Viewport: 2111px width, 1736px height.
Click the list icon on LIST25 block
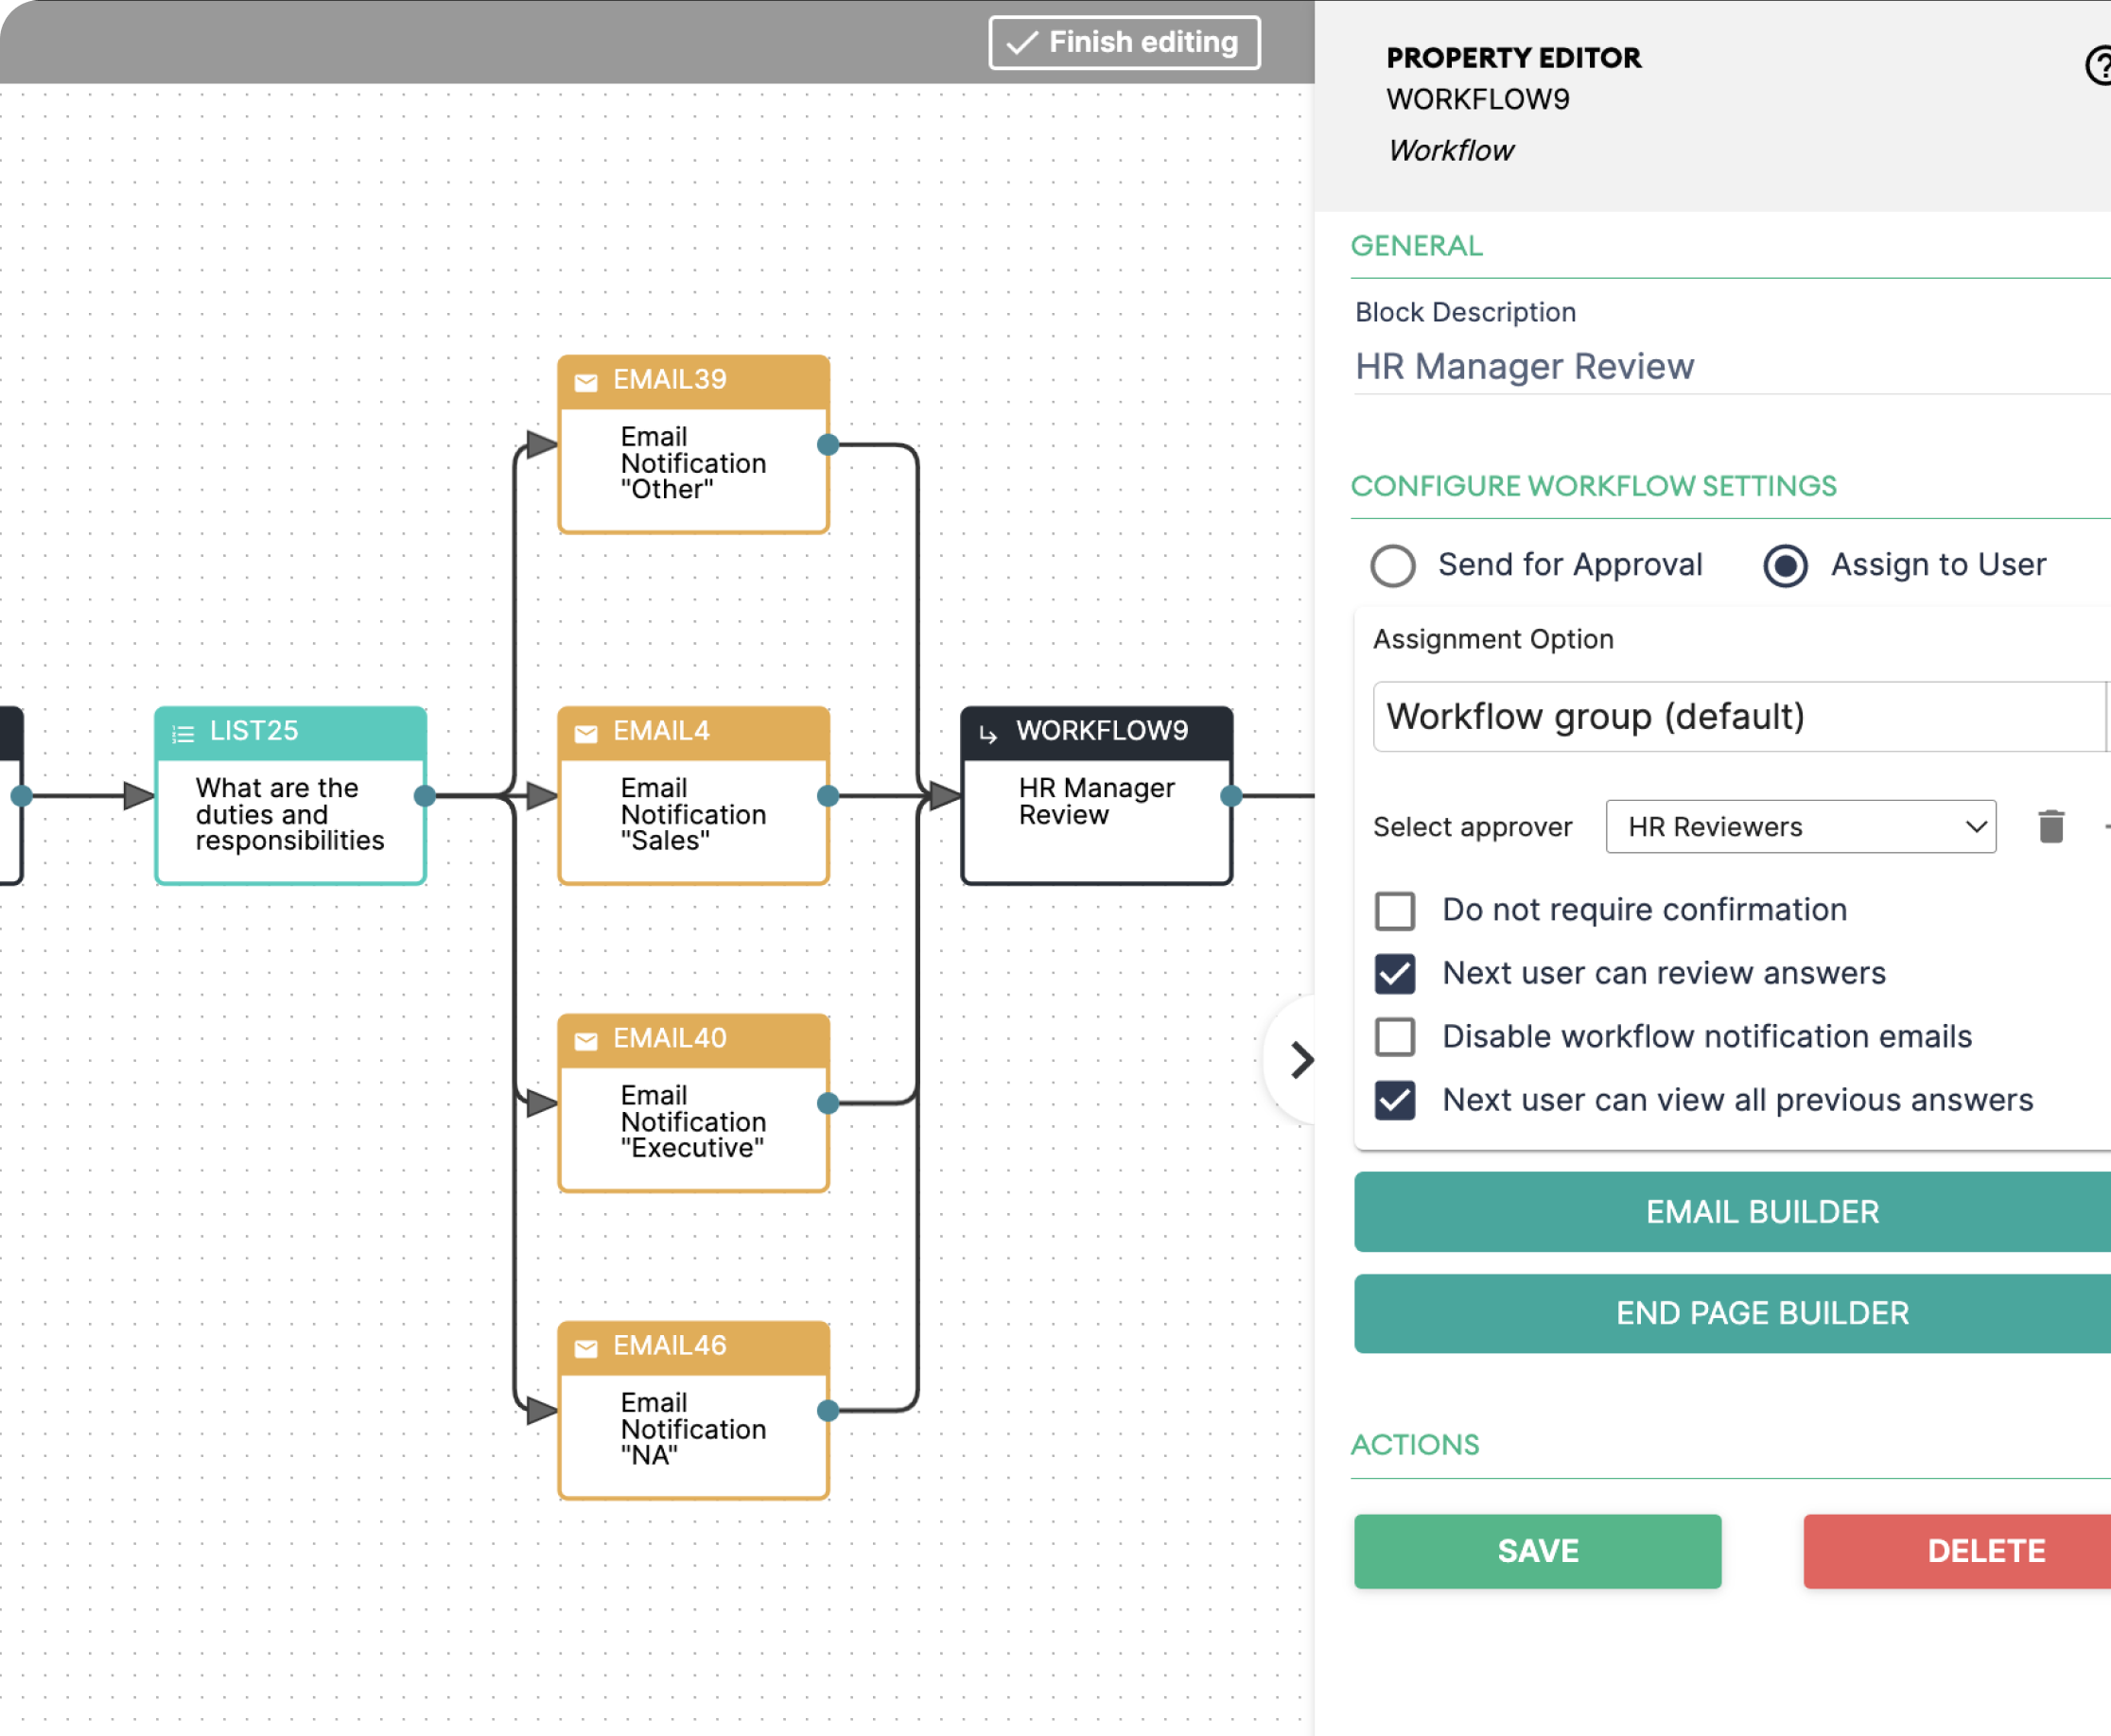(x=183, y=734)
